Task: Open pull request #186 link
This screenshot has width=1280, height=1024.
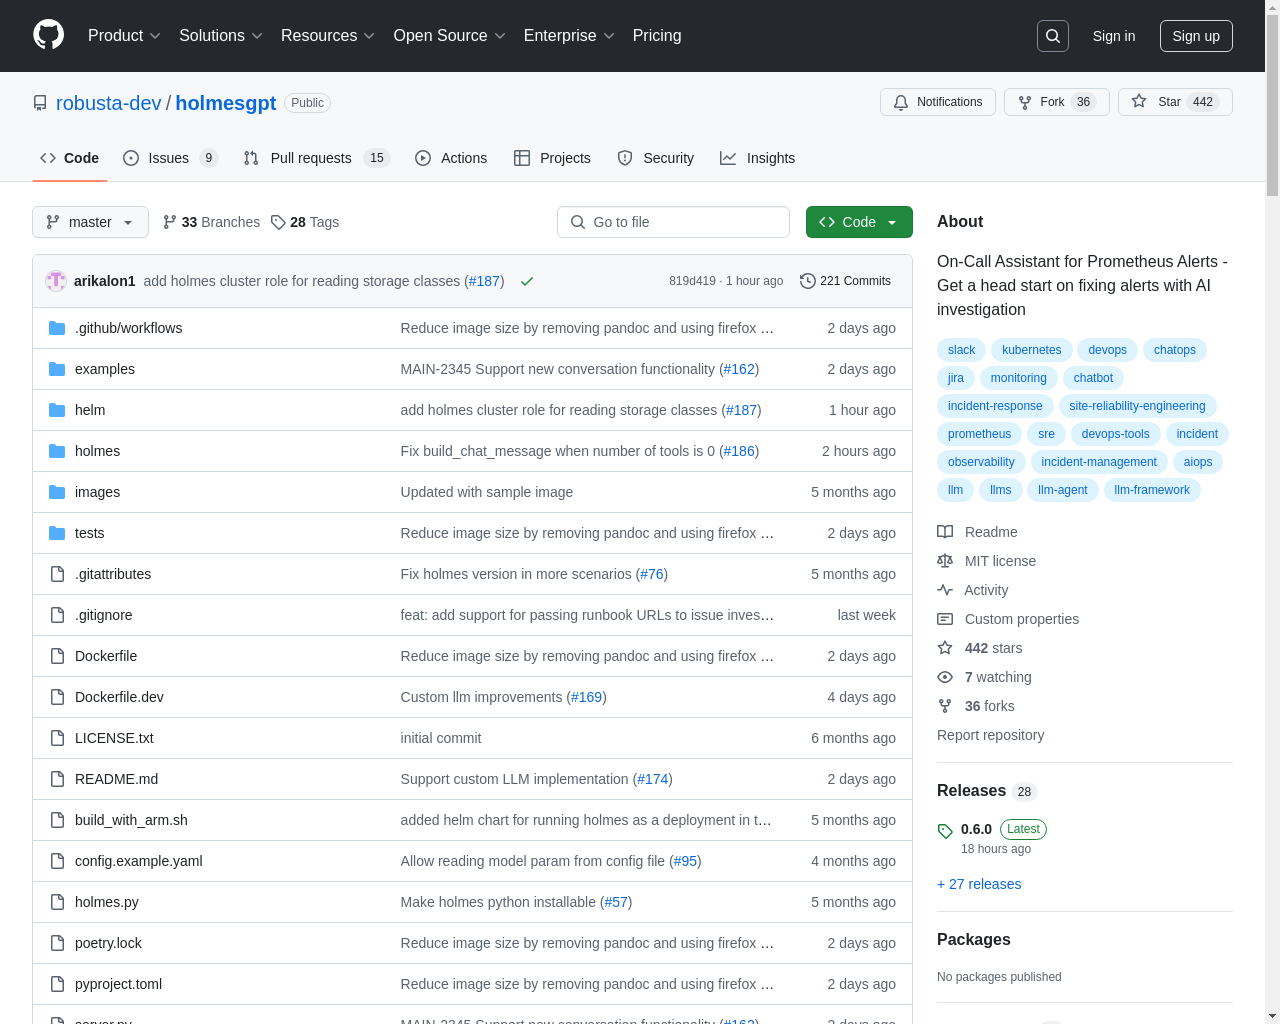Action: tap(739, 451)
